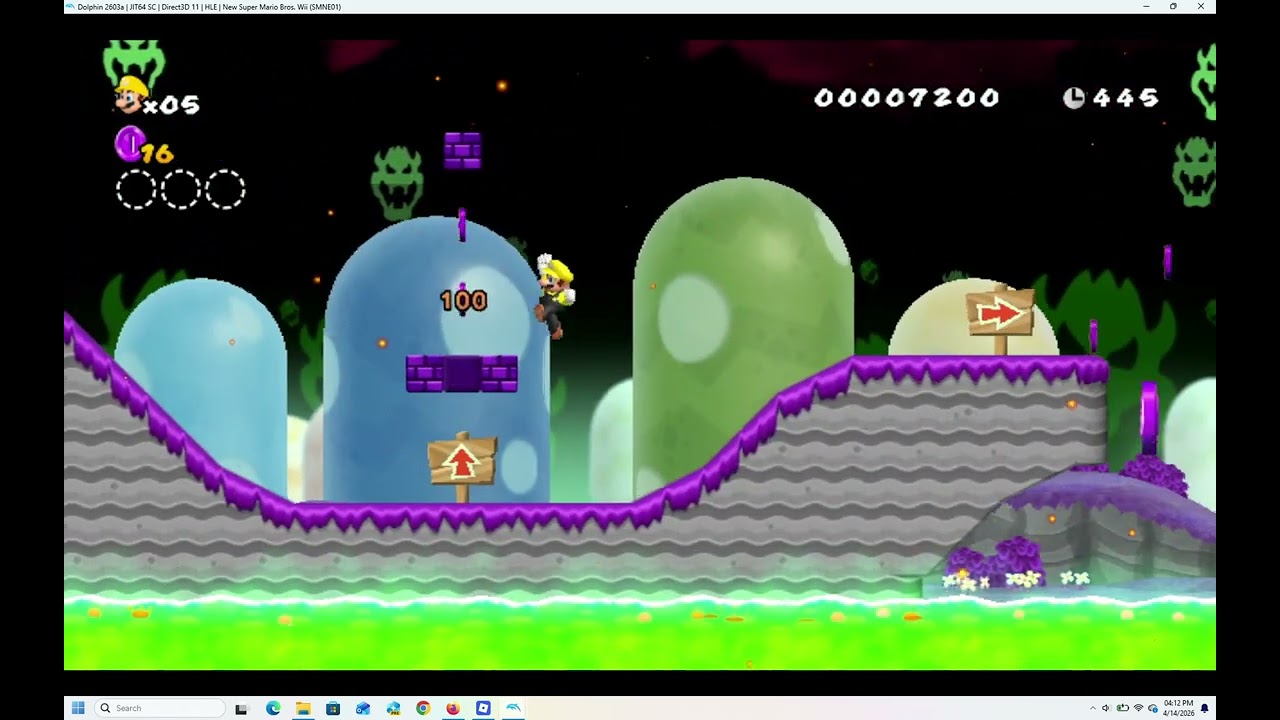Screen dimensions: 1280x720
Task: Click the battery status tray icon
Action: 1122,708
